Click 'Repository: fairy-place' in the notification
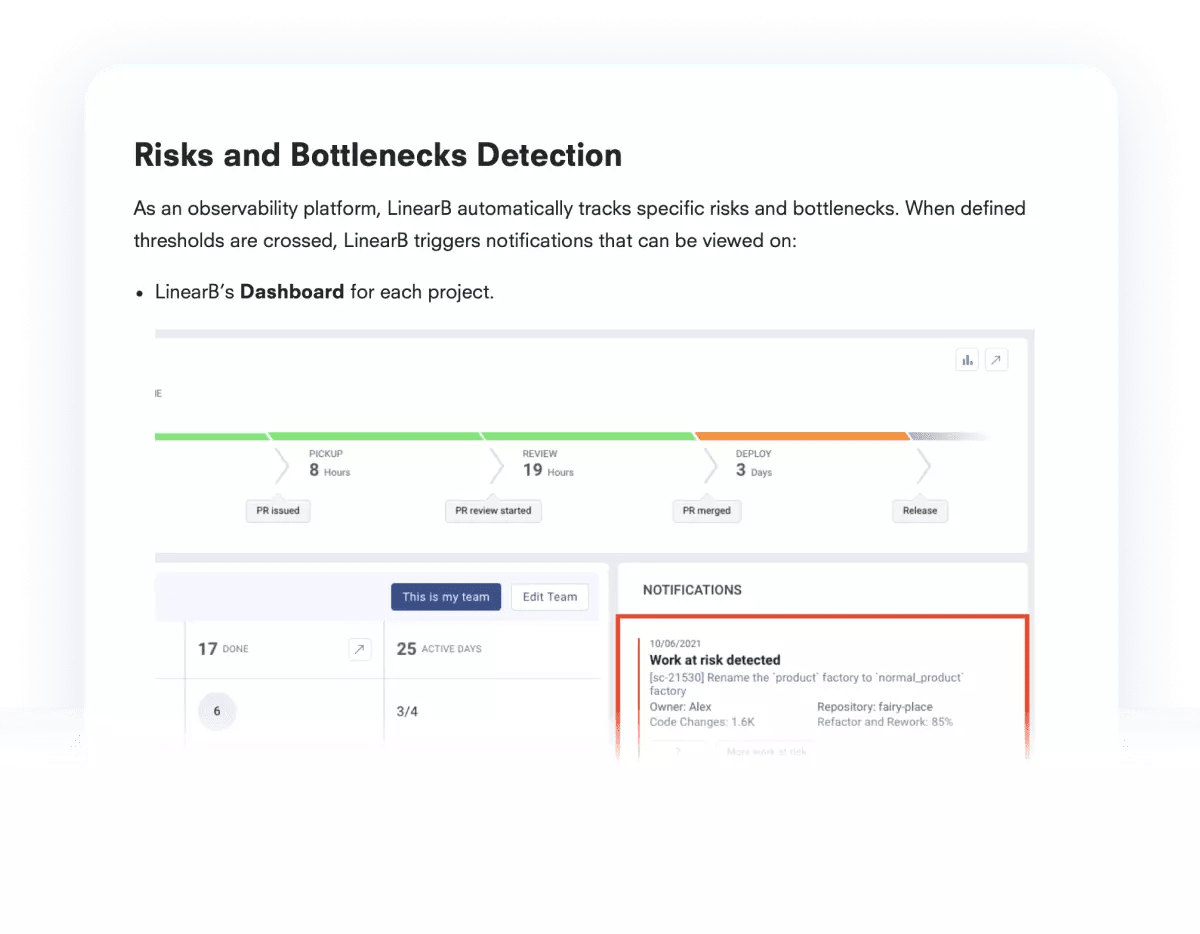This screenshot has width=1200, height=934. point(875,707)
